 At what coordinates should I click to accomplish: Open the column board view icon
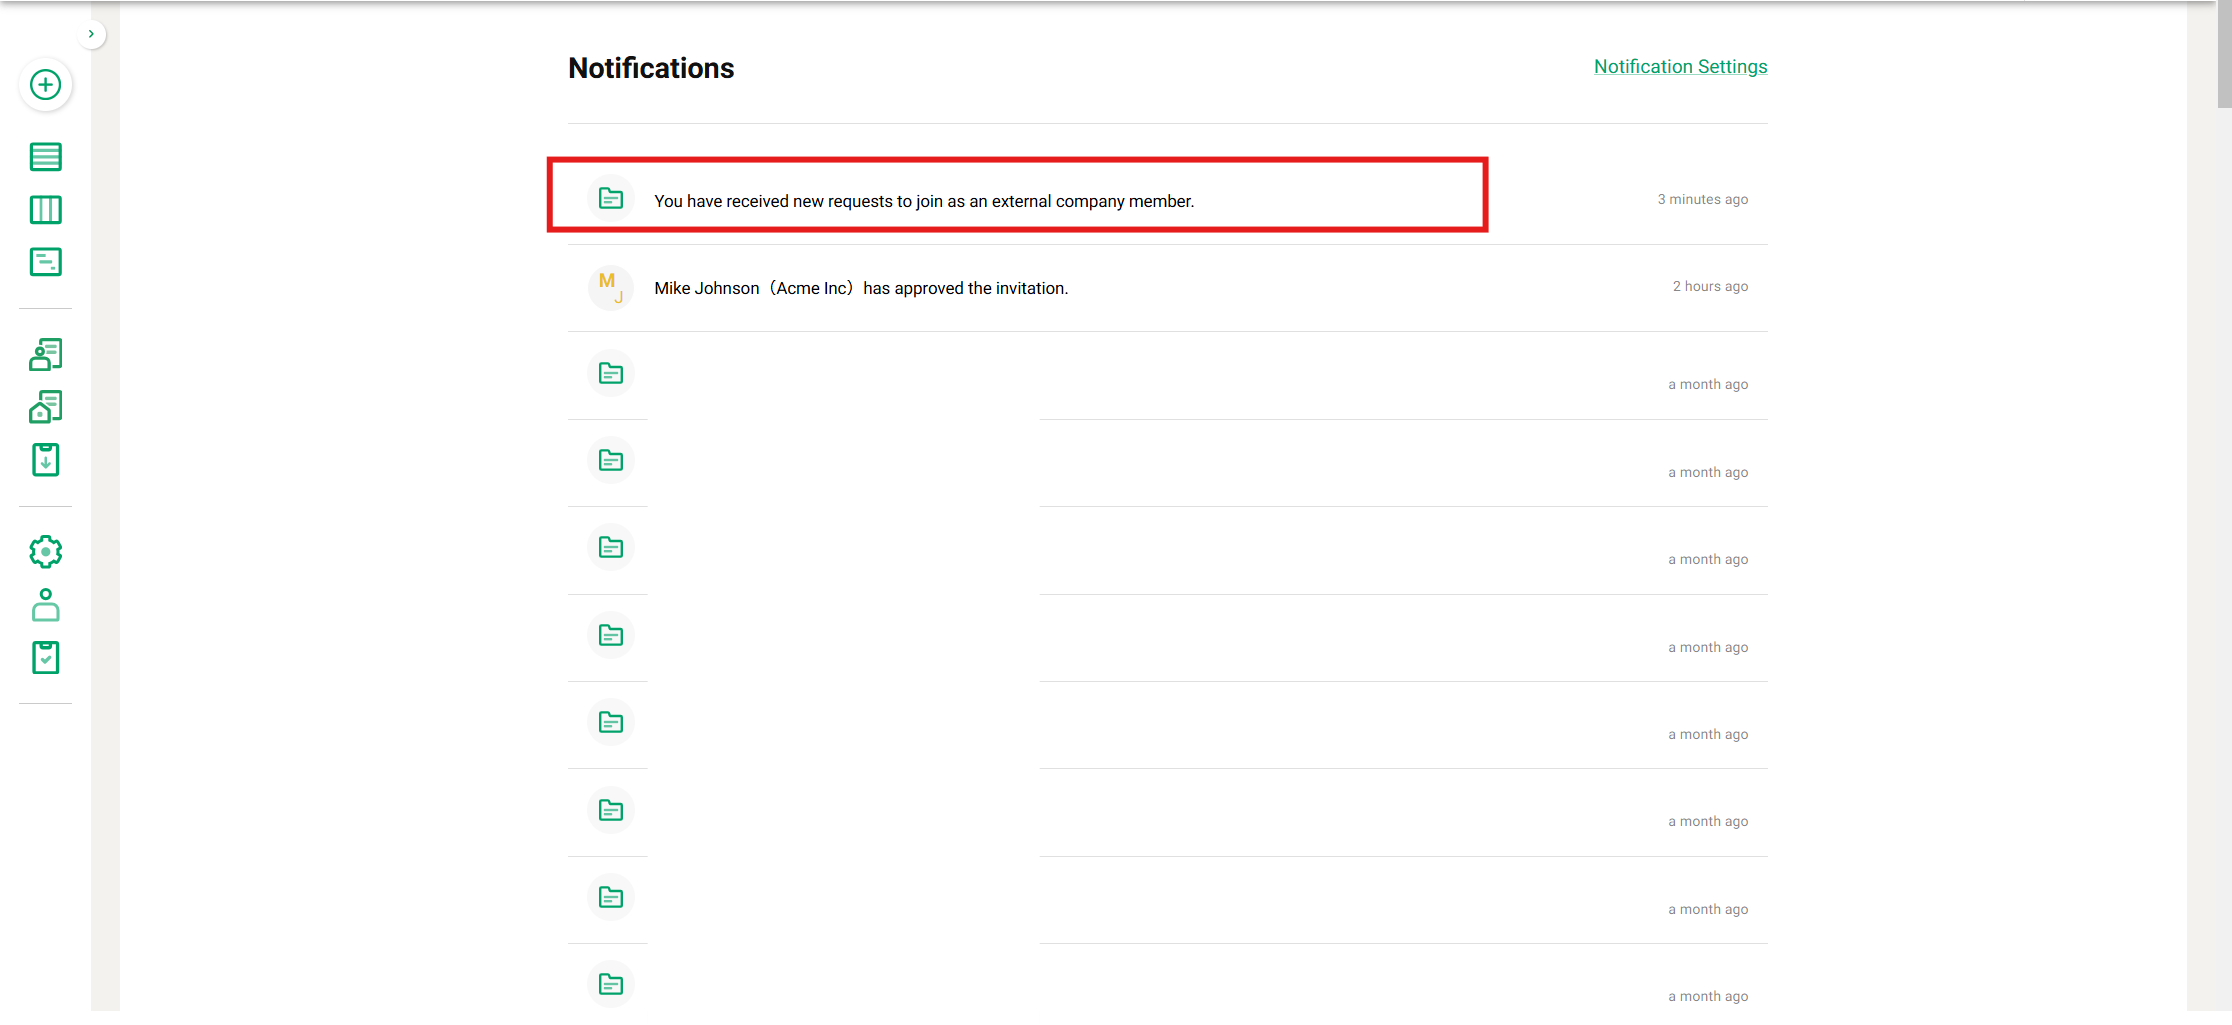pyautogui.click(x=45, y=210)
